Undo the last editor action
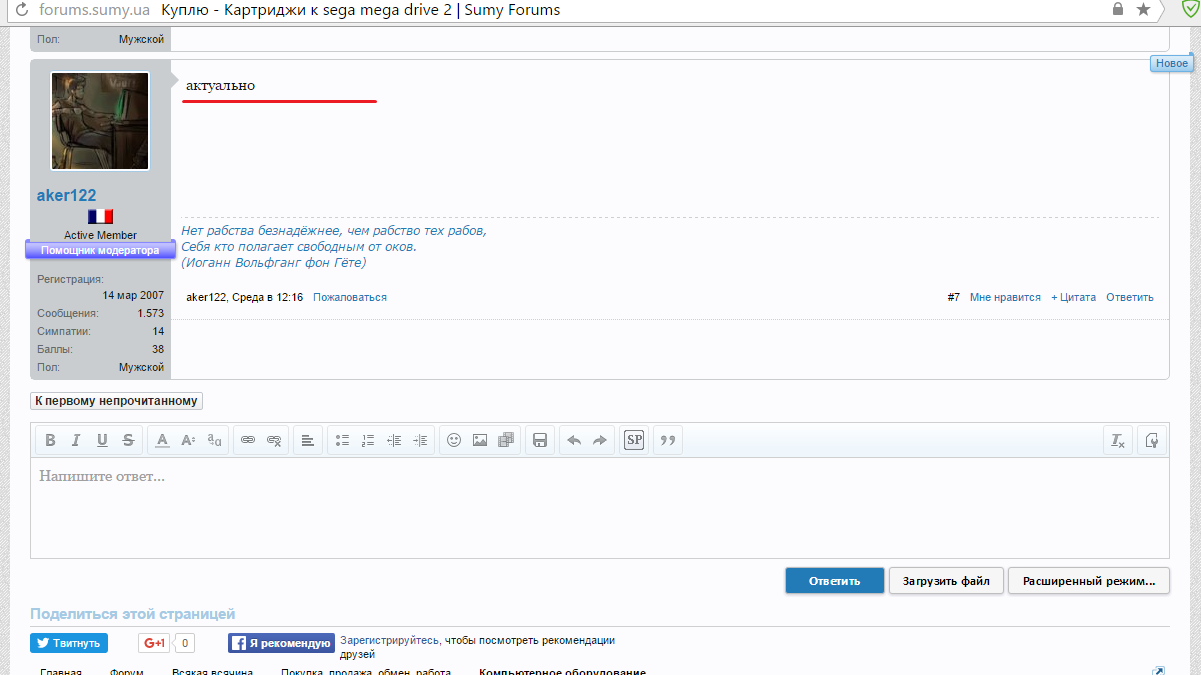1201x675 pixels. click(574, 440)
